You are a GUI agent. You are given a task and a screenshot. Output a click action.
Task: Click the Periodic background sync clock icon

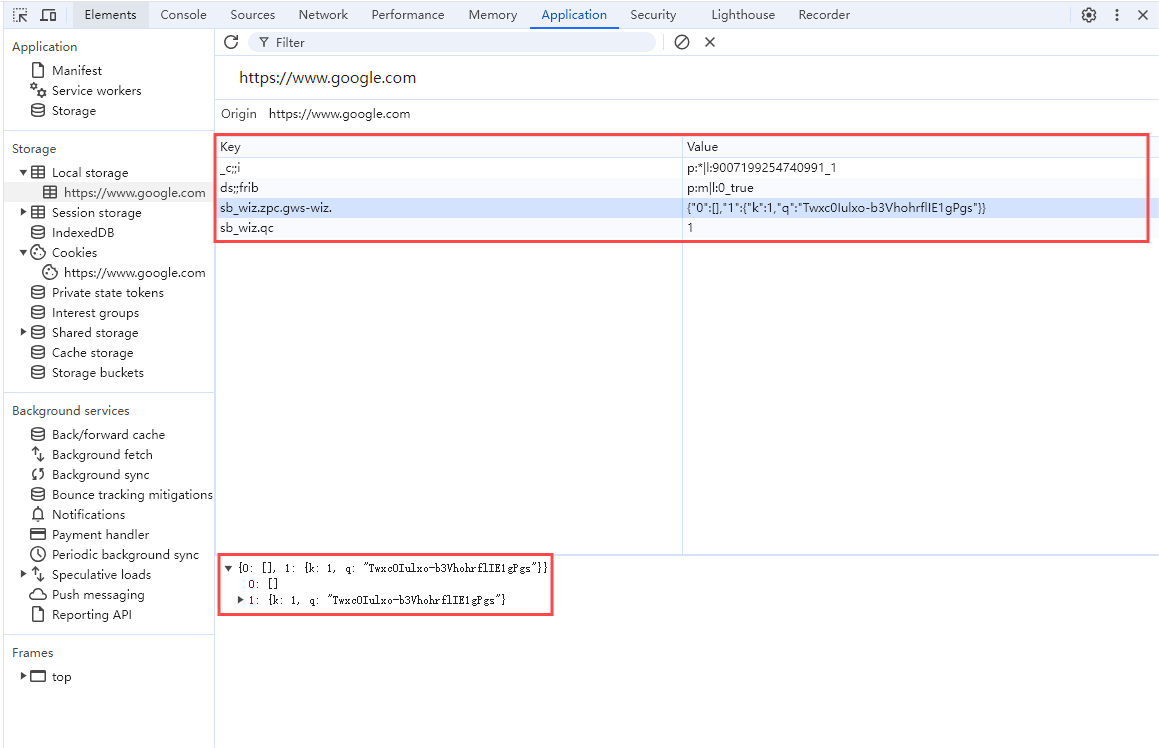coord(38,554)
